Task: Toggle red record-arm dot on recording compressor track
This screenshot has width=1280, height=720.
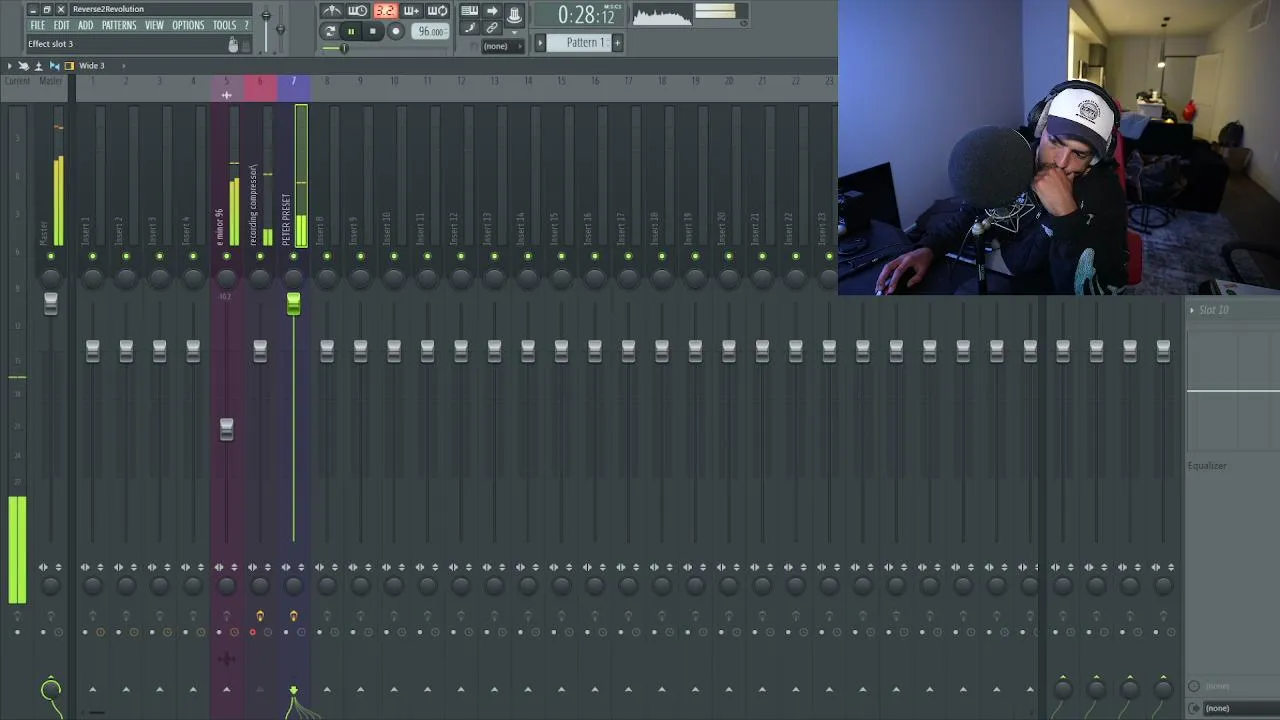Action: [x=252, y=632]
